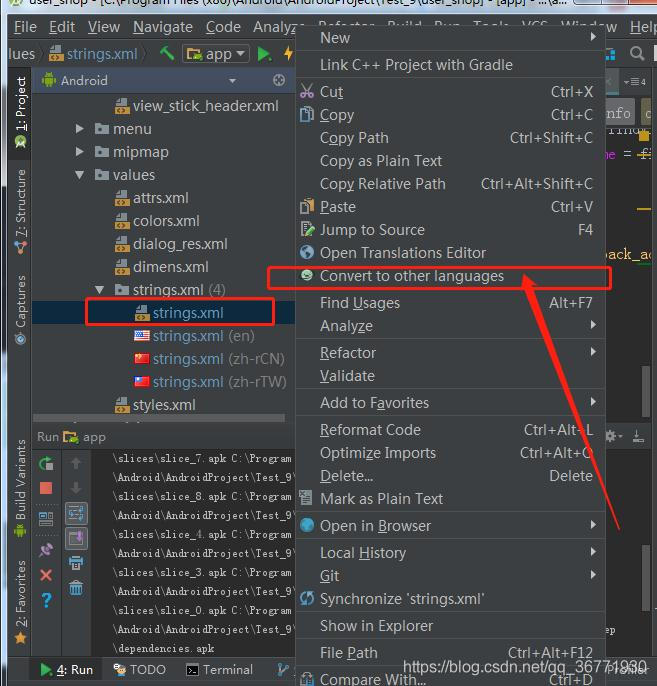This screenshot has width=657, height=686.
Task: Click the down arrow icon in Run panel
Action: (x=76, y=488)
